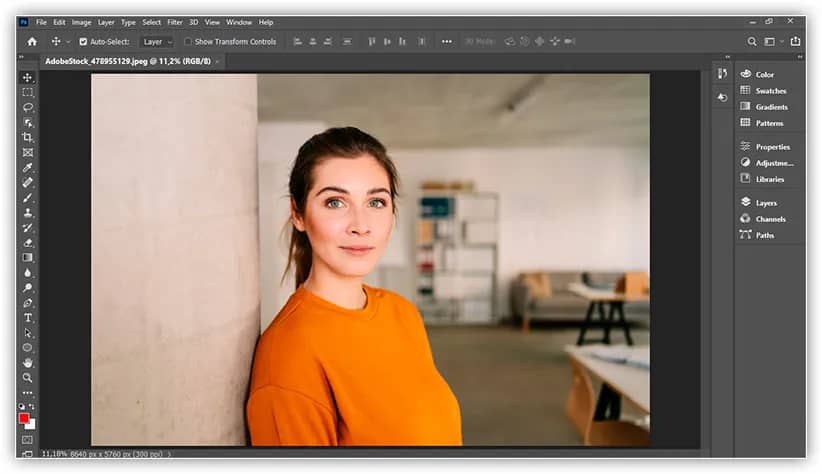Click the Home icon in options bar

pyautogui.click(x=32, y=42)
